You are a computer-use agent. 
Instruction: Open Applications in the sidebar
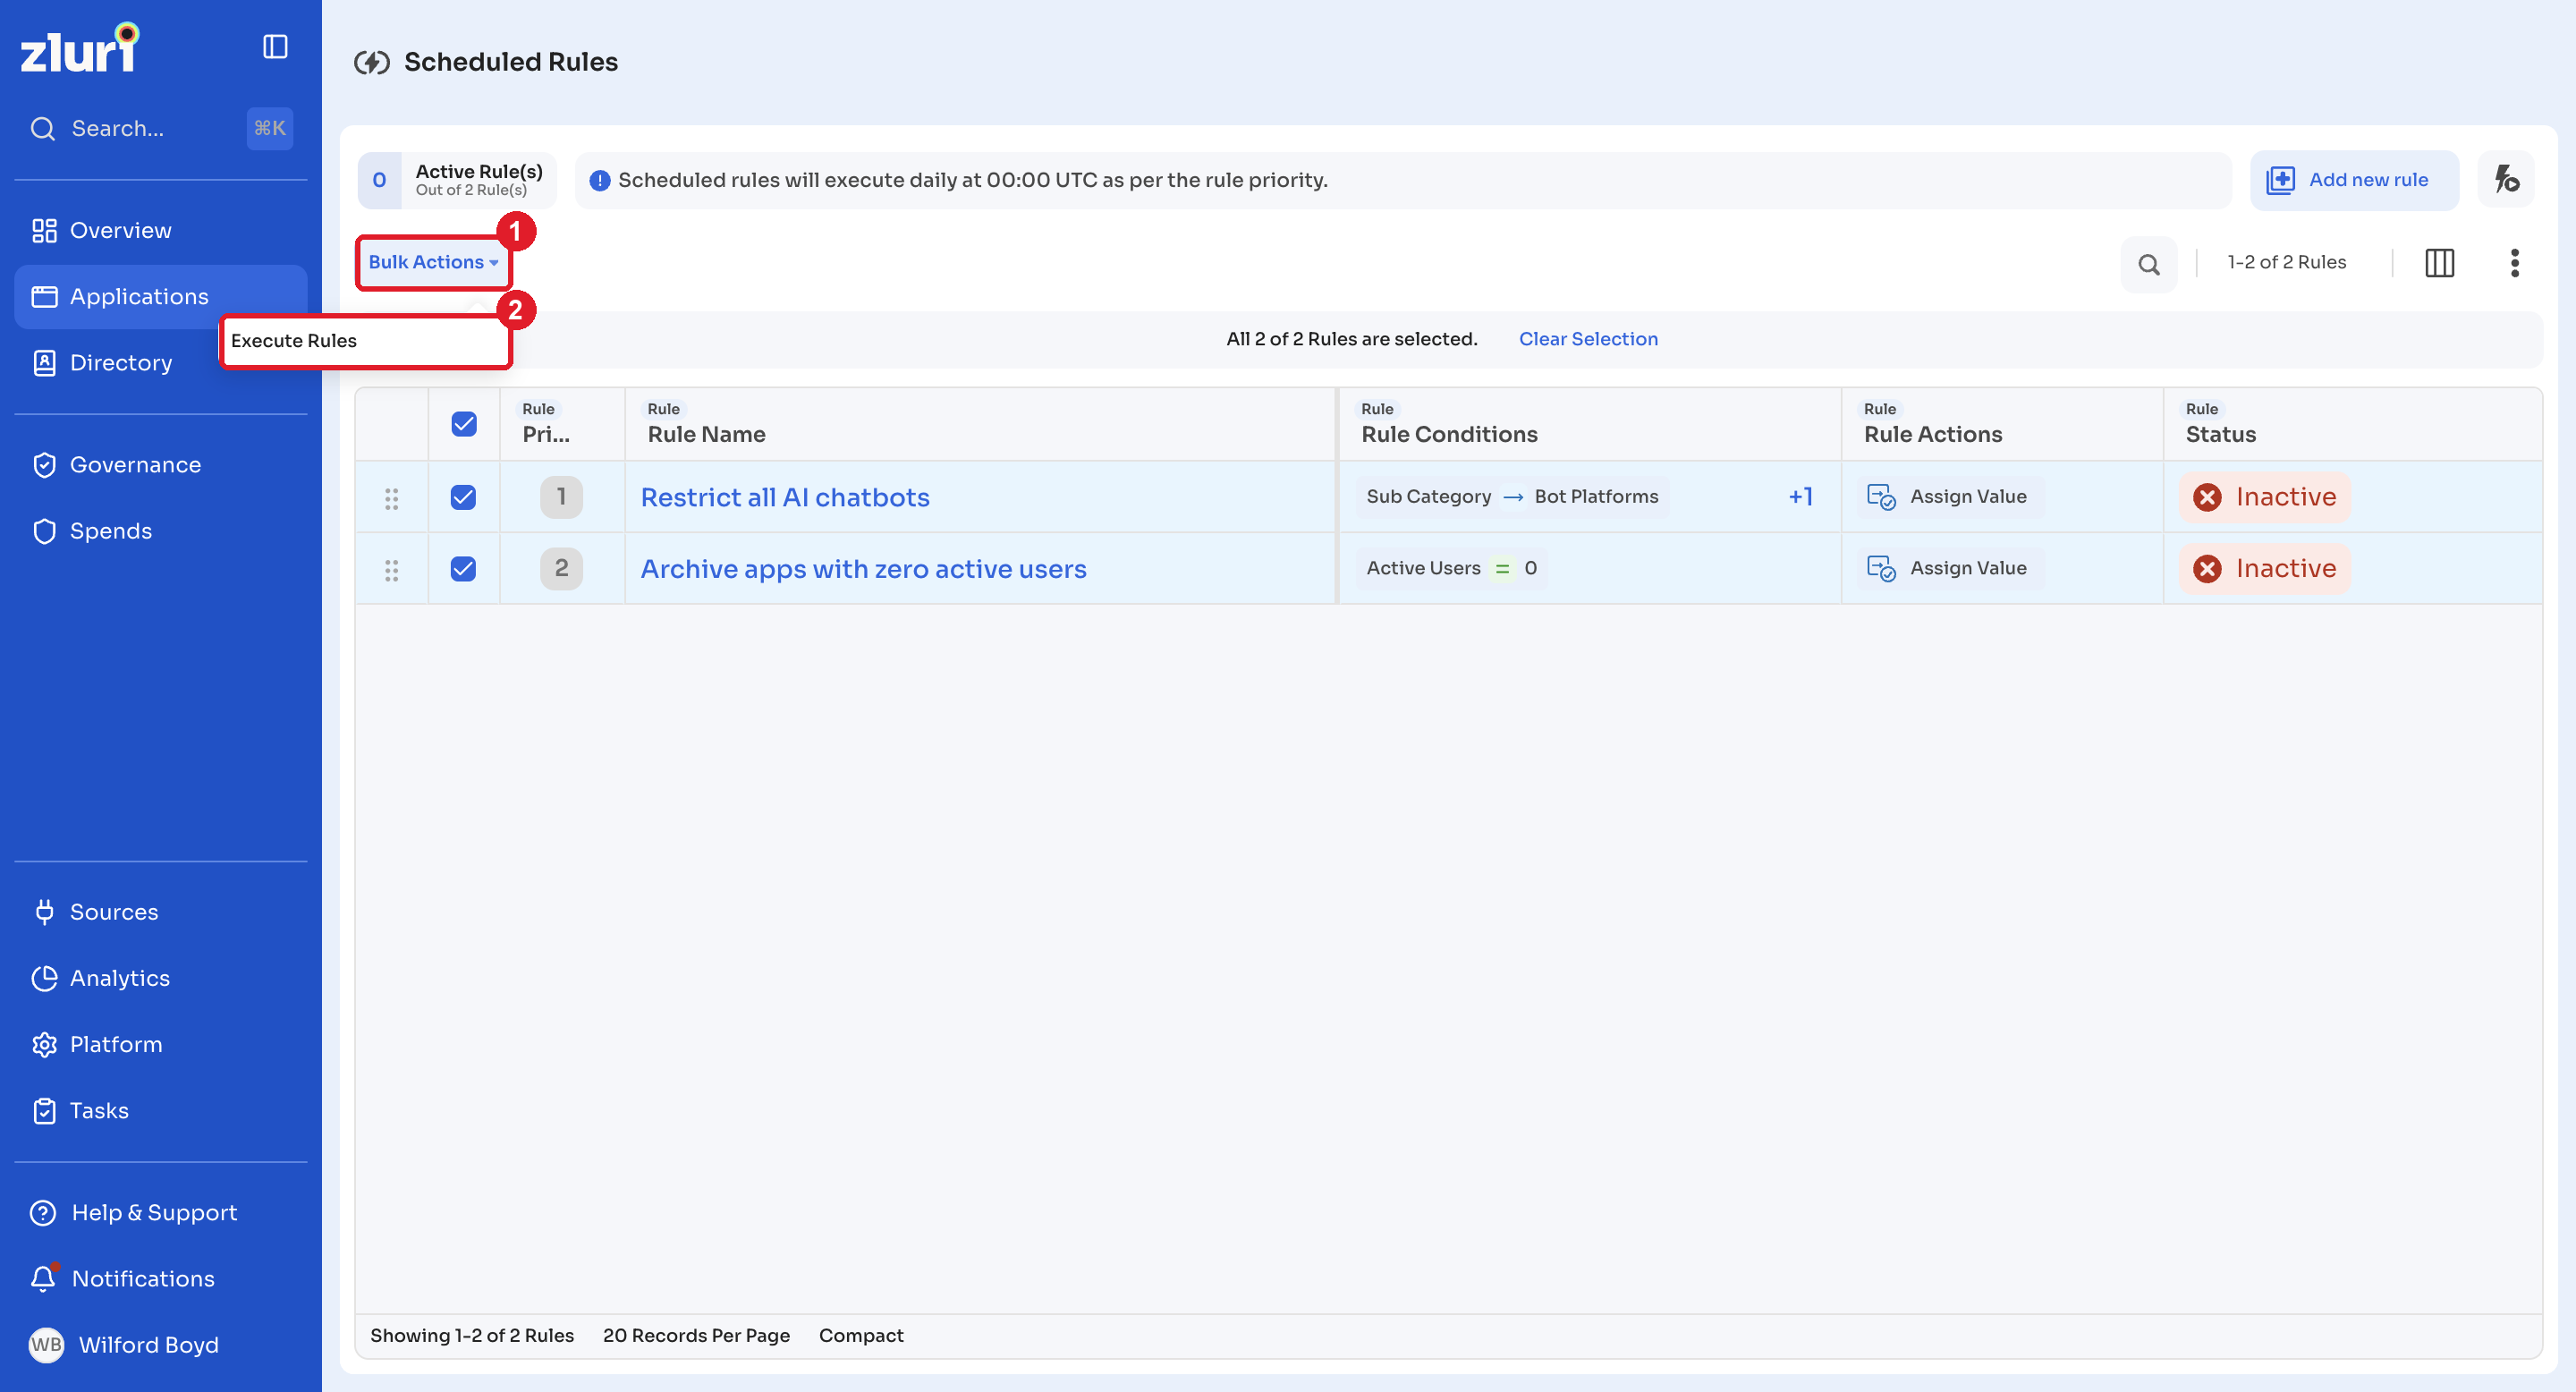(x=160, y=297)
